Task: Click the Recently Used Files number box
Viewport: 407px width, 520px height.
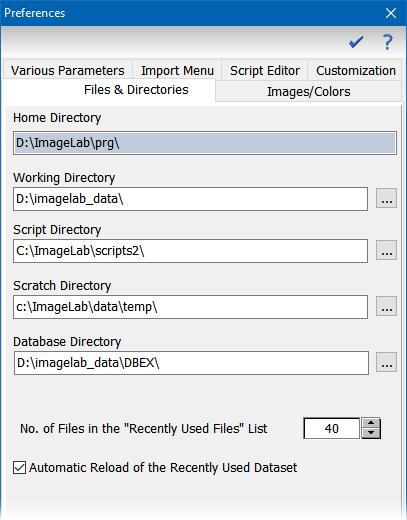Action: click(x=332, y=428)
